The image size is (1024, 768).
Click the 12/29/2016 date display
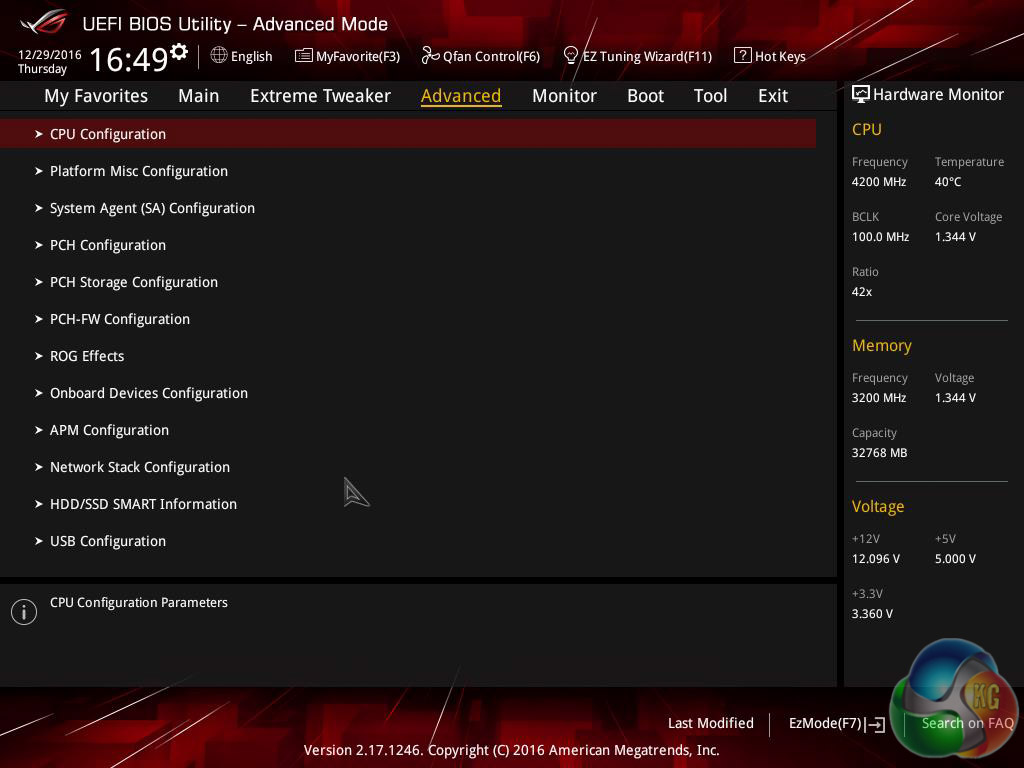coord(50,55)
